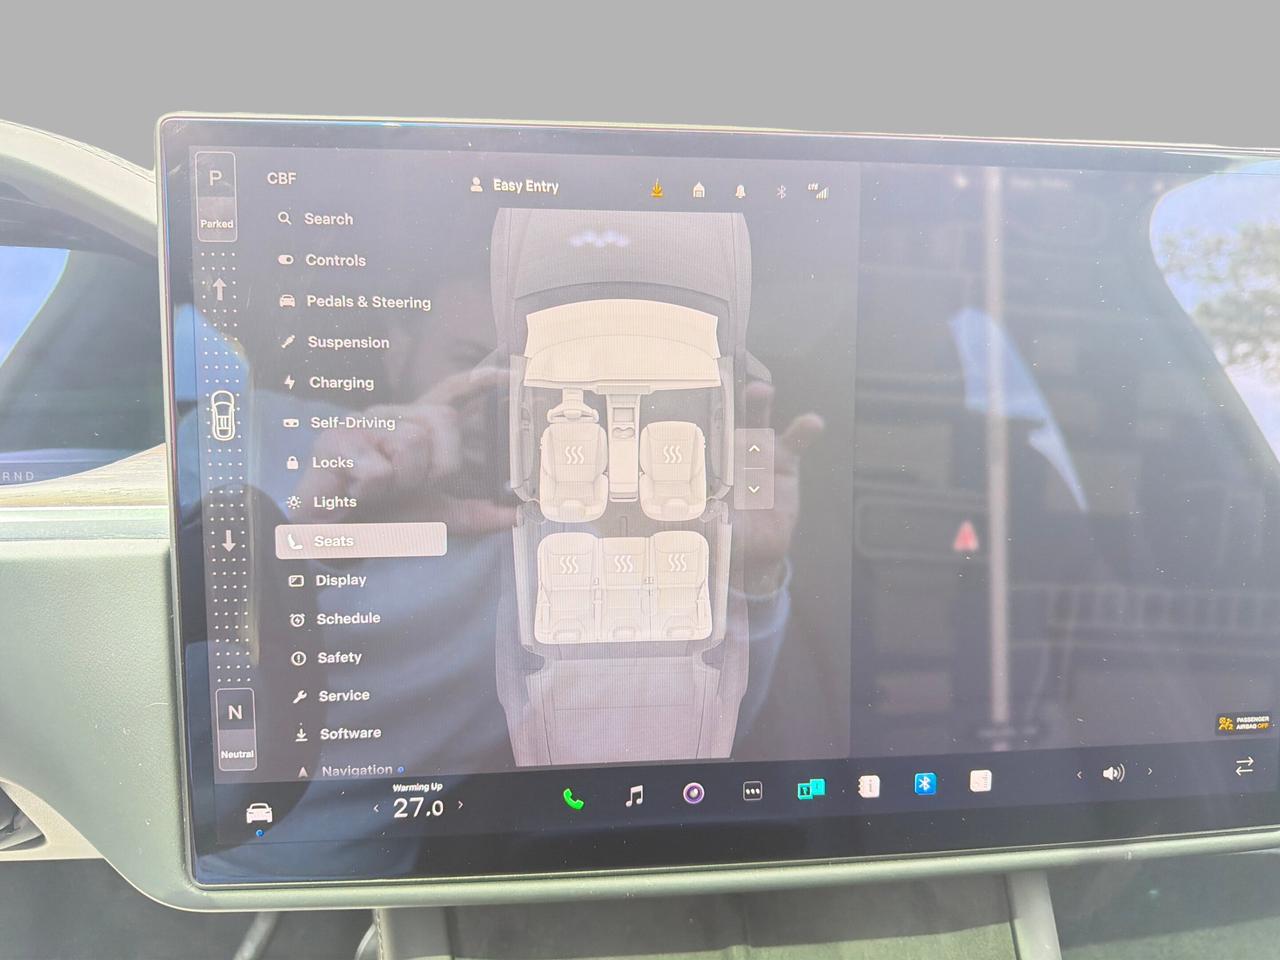This screenshot has width=1280, height=960.
Task: Open the white notes app icon
Action: (x=981, y=781)
